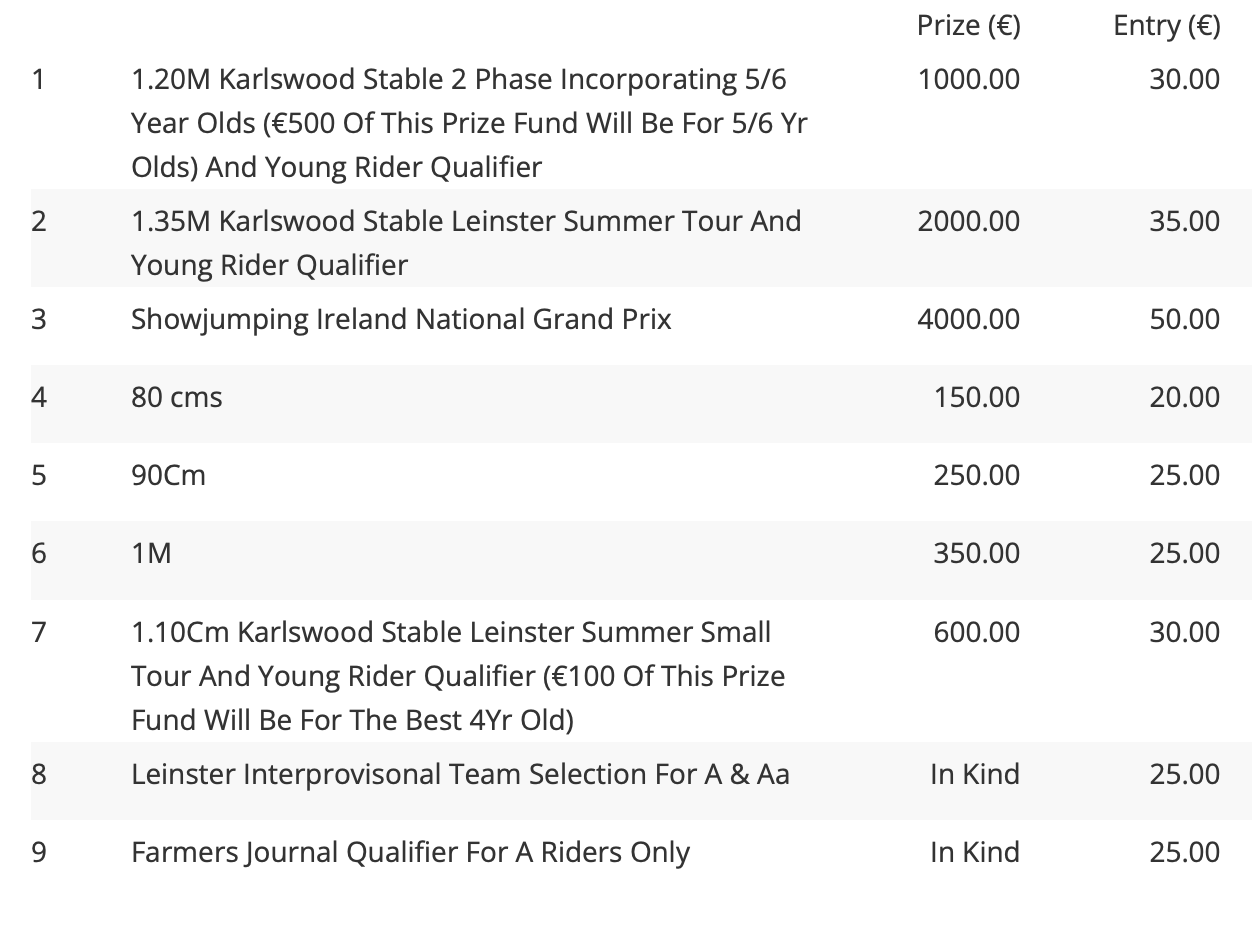This screenshot has height=930, width=1252.
Task: Click the 35.00 entry fee
Action: point(1184,221)
